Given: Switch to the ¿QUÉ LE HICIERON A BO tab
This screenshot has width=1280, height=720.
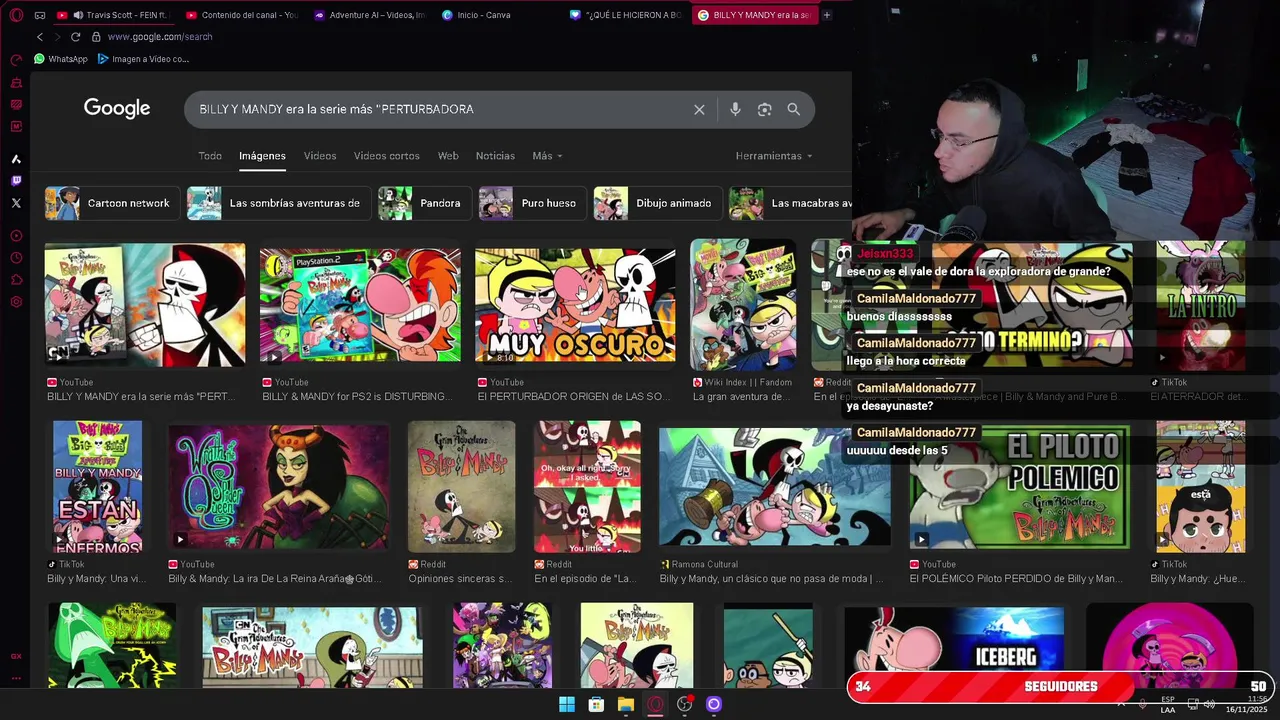Looking at the screenshot, I should tap(625, 15).
